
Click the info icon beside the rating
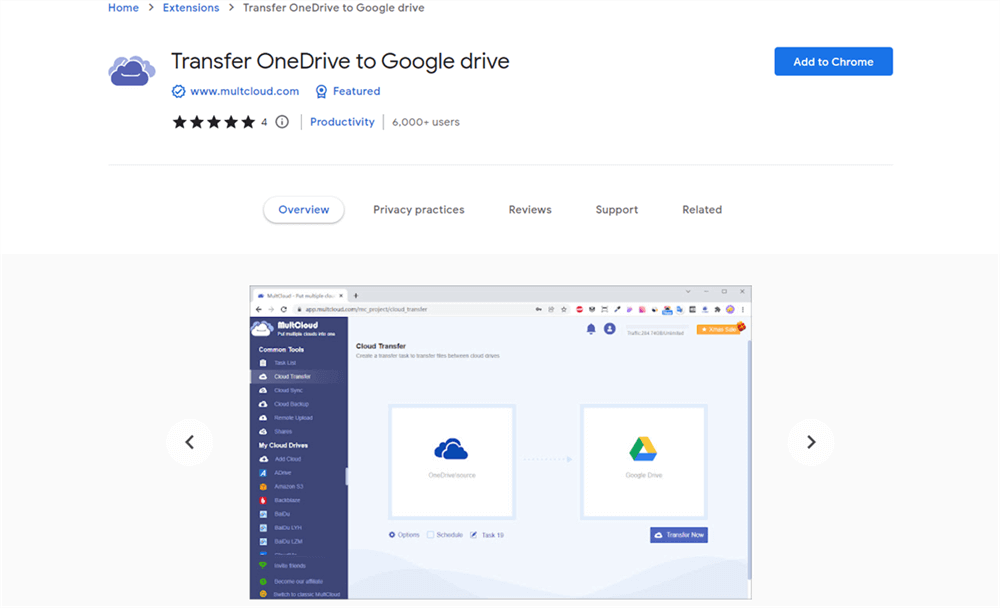coord(281,121)
